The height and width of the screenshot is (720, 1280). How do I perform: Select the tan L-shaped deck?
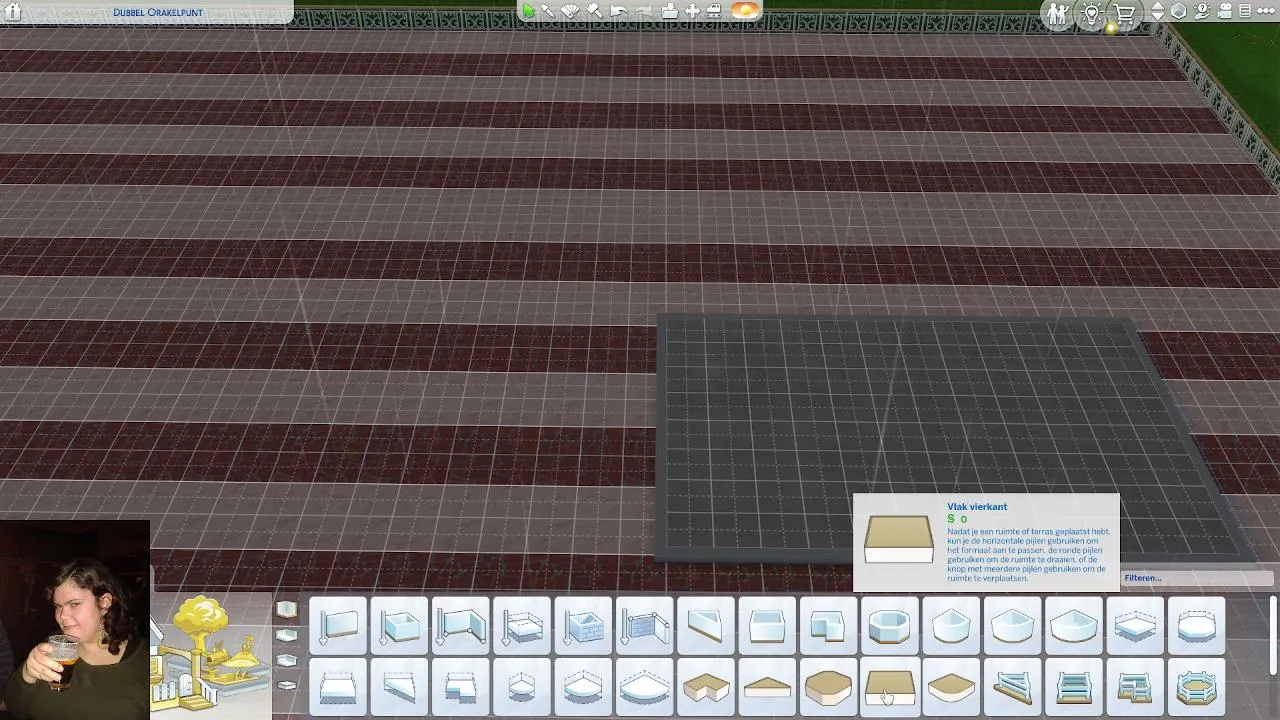tap(706, 688)
